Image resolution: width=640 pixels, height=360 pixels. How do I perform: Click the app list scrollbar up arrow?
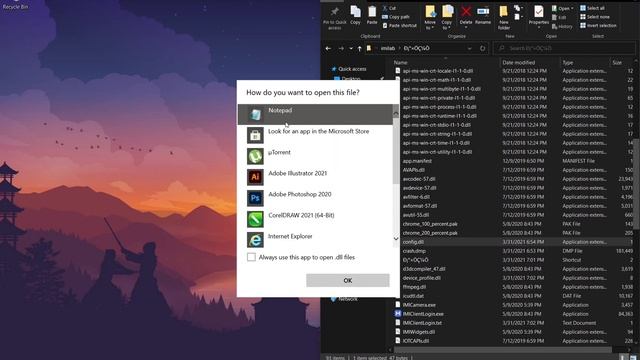pos(396,113)
